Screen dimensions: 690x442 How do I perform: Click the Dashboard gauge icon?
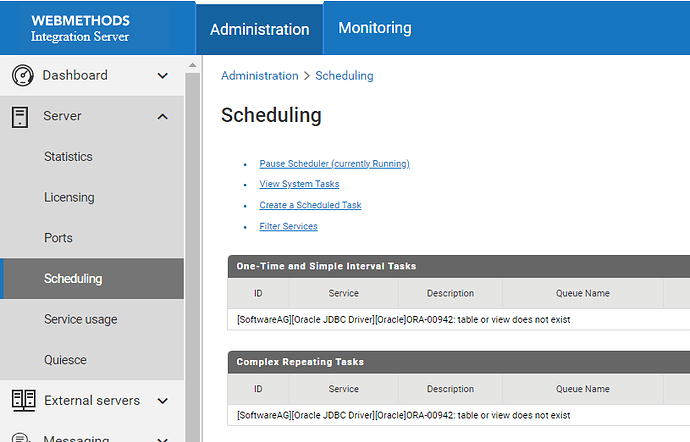[22, 75]
